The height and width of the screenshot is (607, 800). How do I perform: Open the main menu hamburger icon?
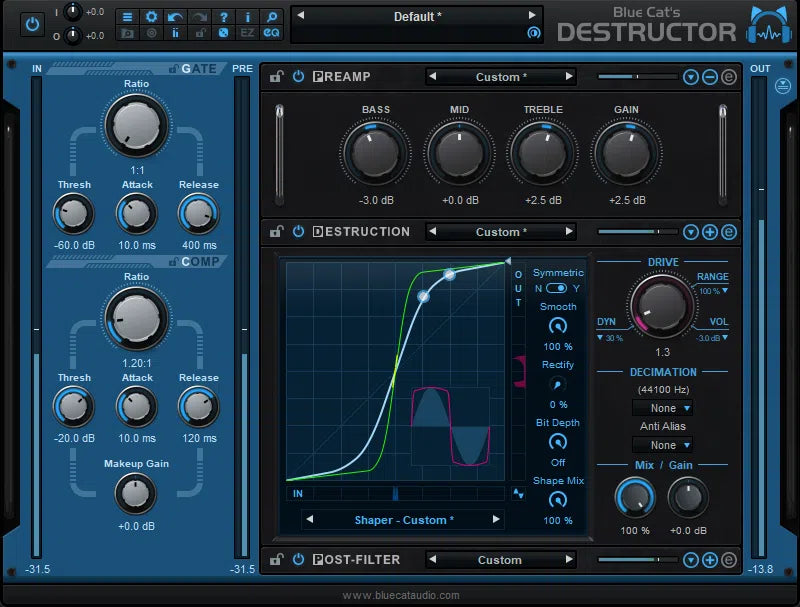128,17
